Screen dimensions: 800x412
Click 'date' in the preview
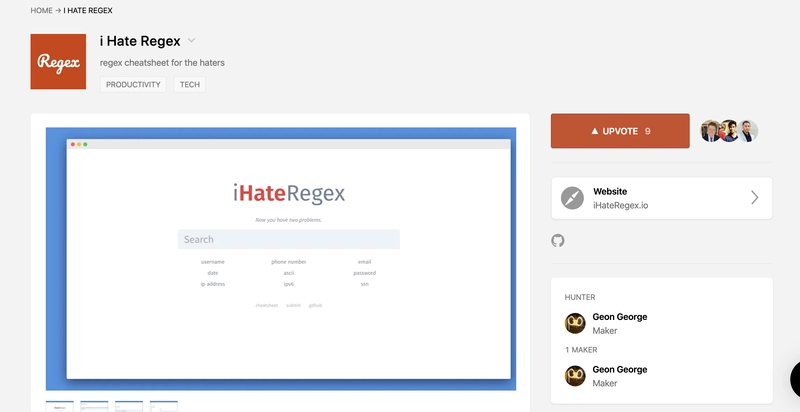pyautogui.click(x=213, y=273)
